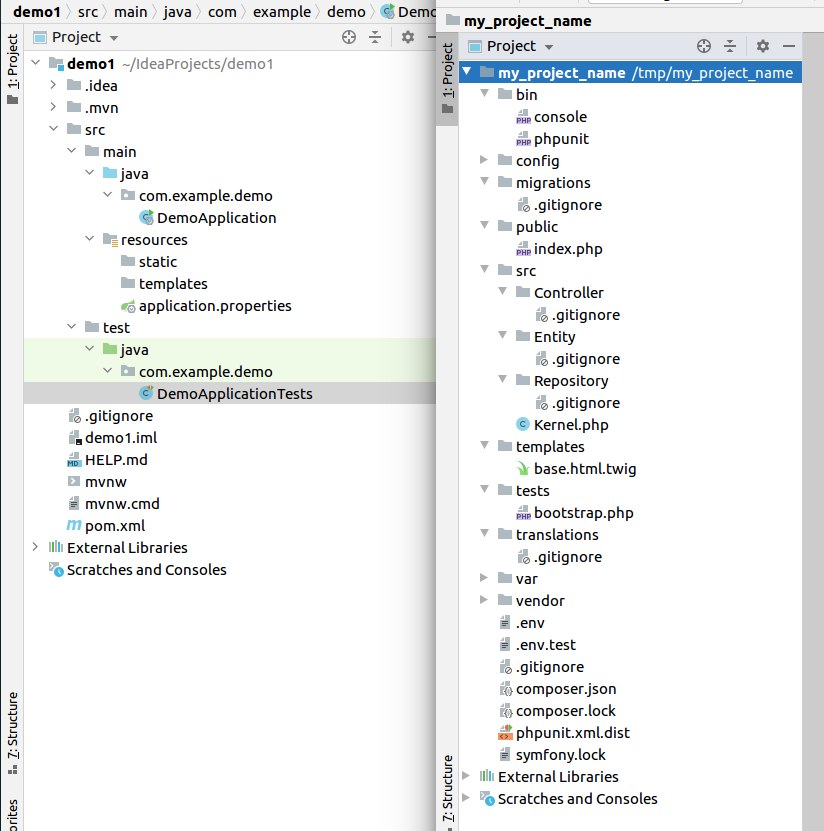824x831 pixels.
Task: Open Project view dropdown in my_project_name window
Action: [549, 47]
